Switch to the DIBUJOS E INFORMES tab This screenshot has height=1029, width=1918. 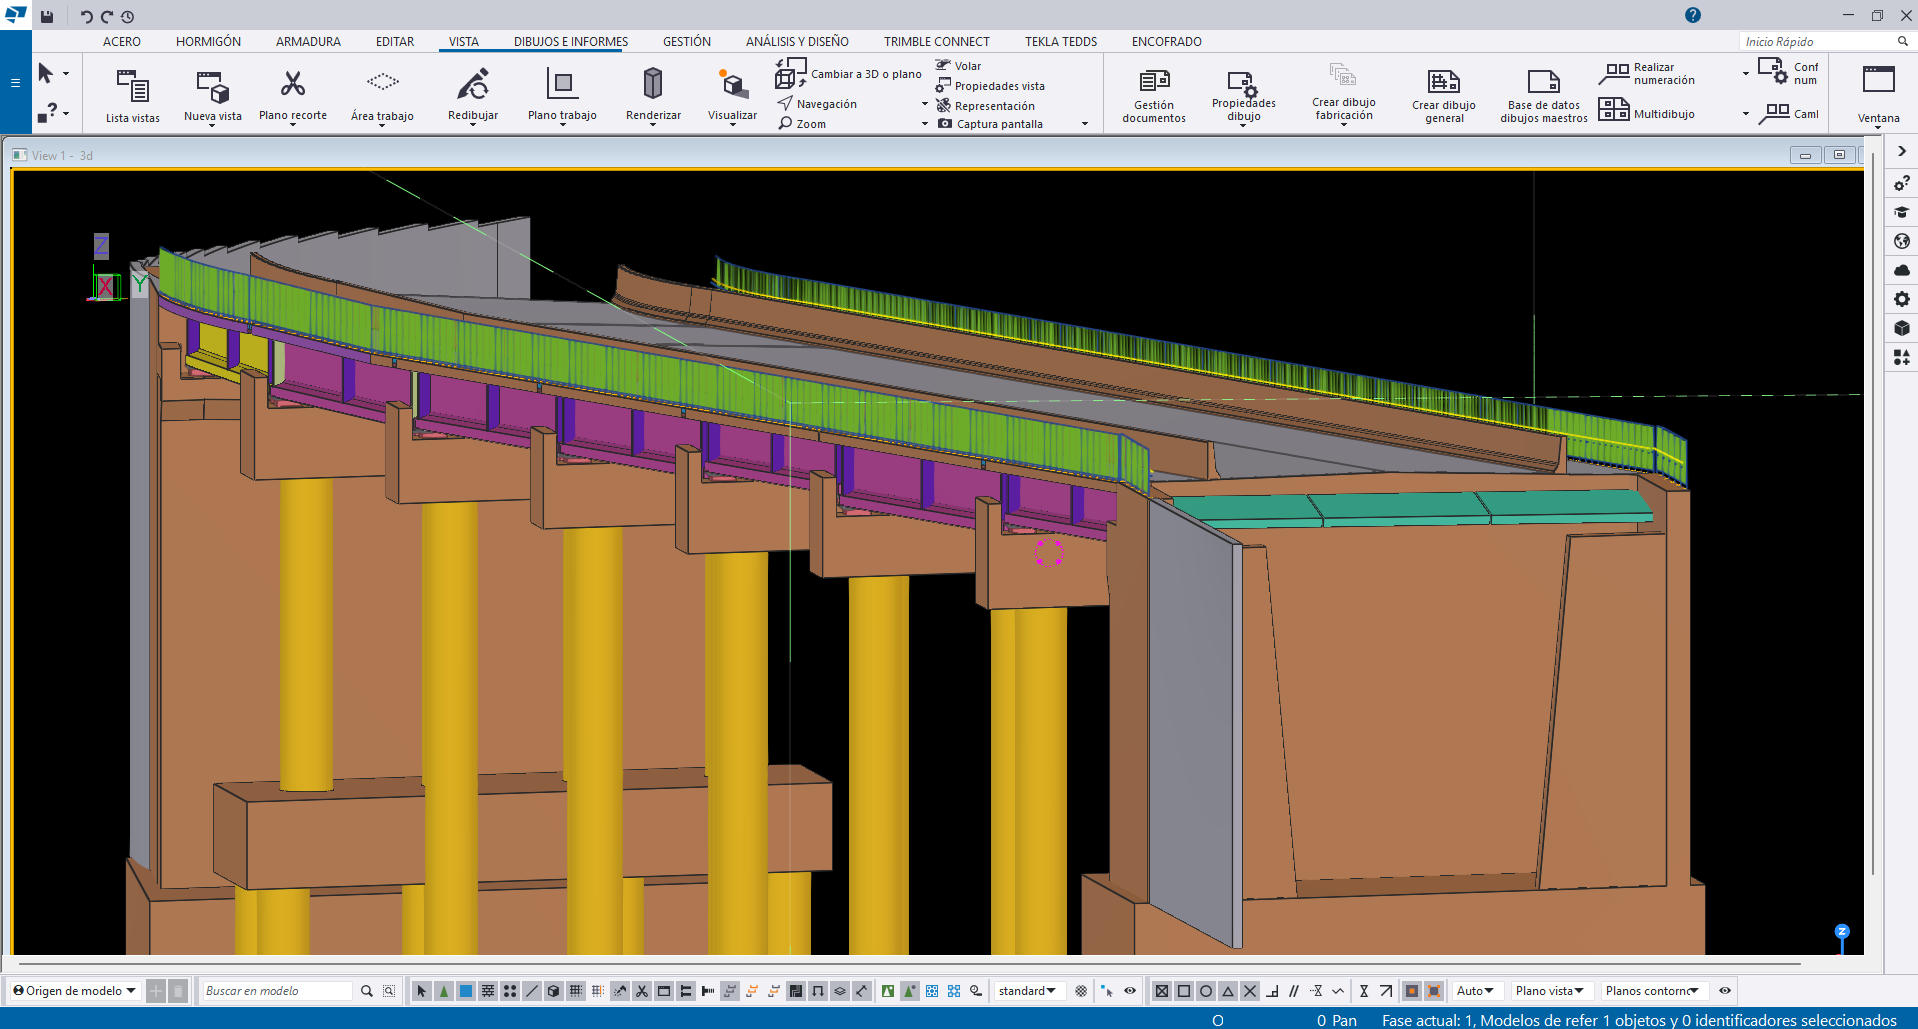[x=571, y=41]
